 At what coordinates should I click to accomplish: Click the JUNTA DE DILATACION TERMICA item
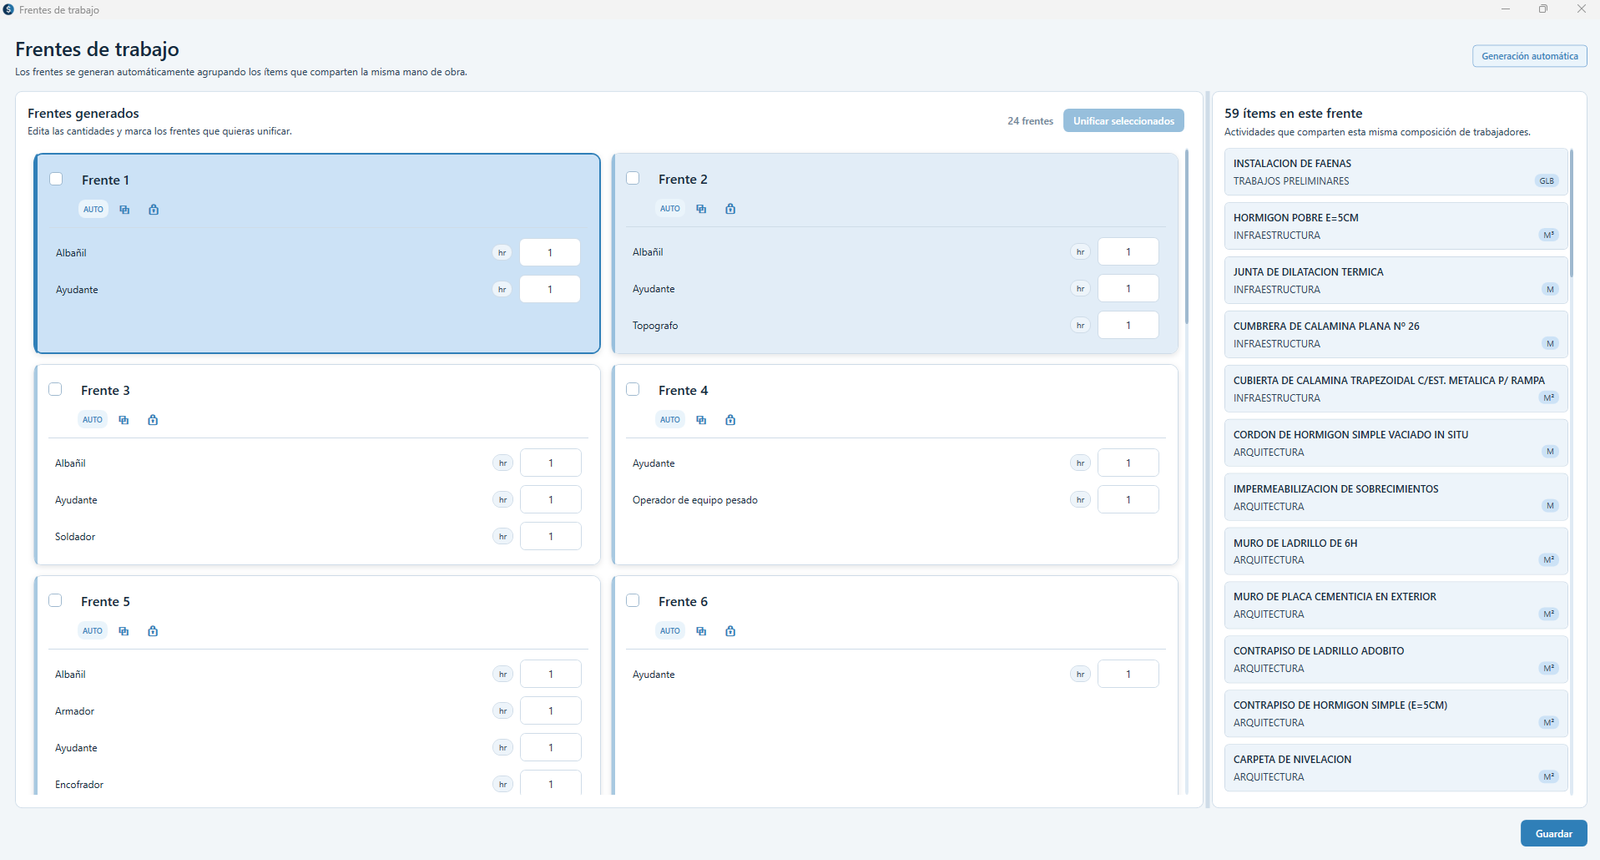1395,280
